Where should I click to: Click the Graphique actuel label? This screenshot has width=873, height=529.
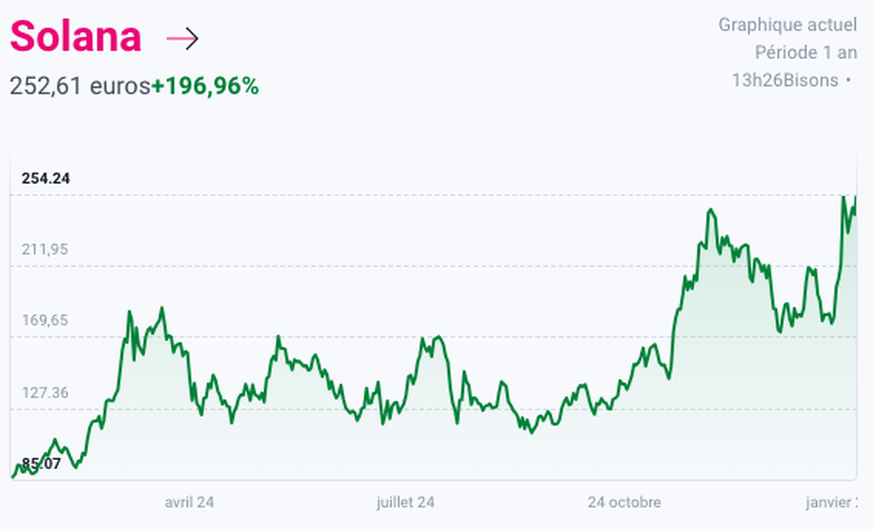point(787,24)
